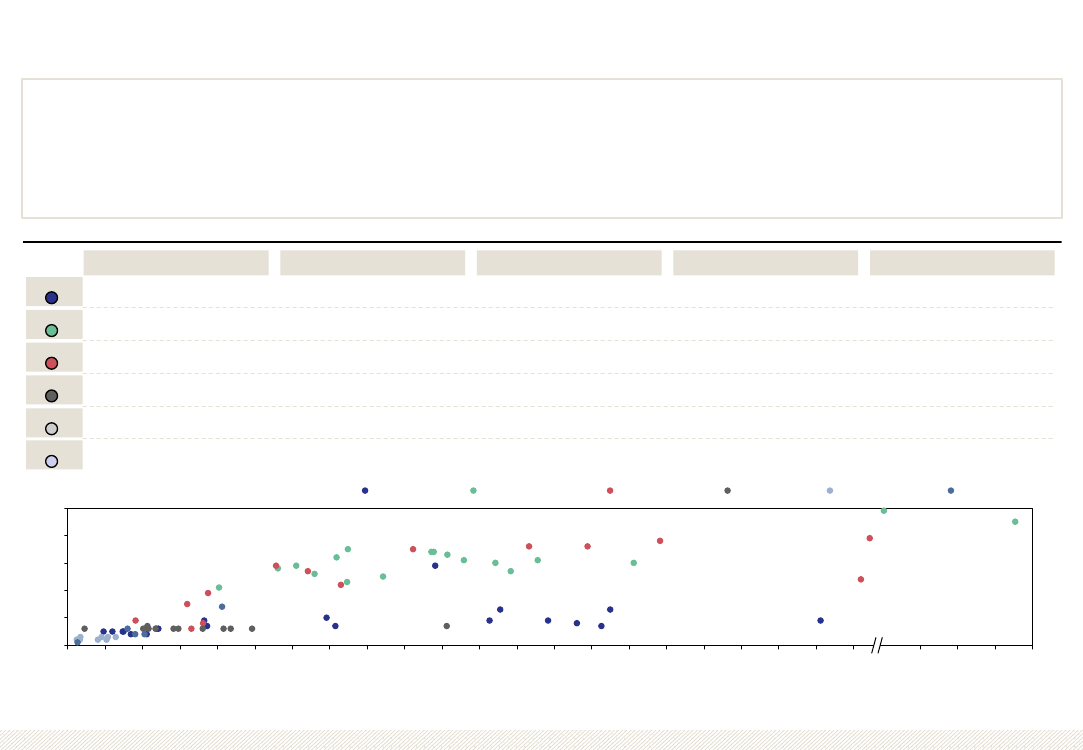Click the dark blue circle in the table's first row

(x=51, y=297)
